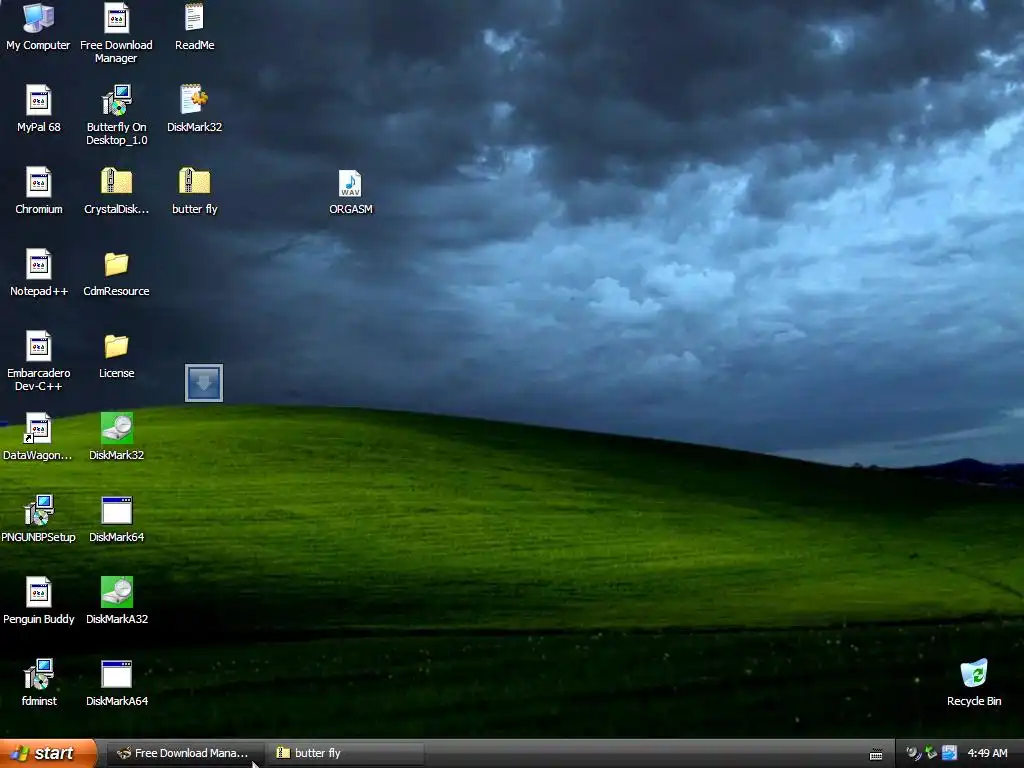
Task: Click the "Embarcadero Dev-C++" label text
Action: point(39,379)
